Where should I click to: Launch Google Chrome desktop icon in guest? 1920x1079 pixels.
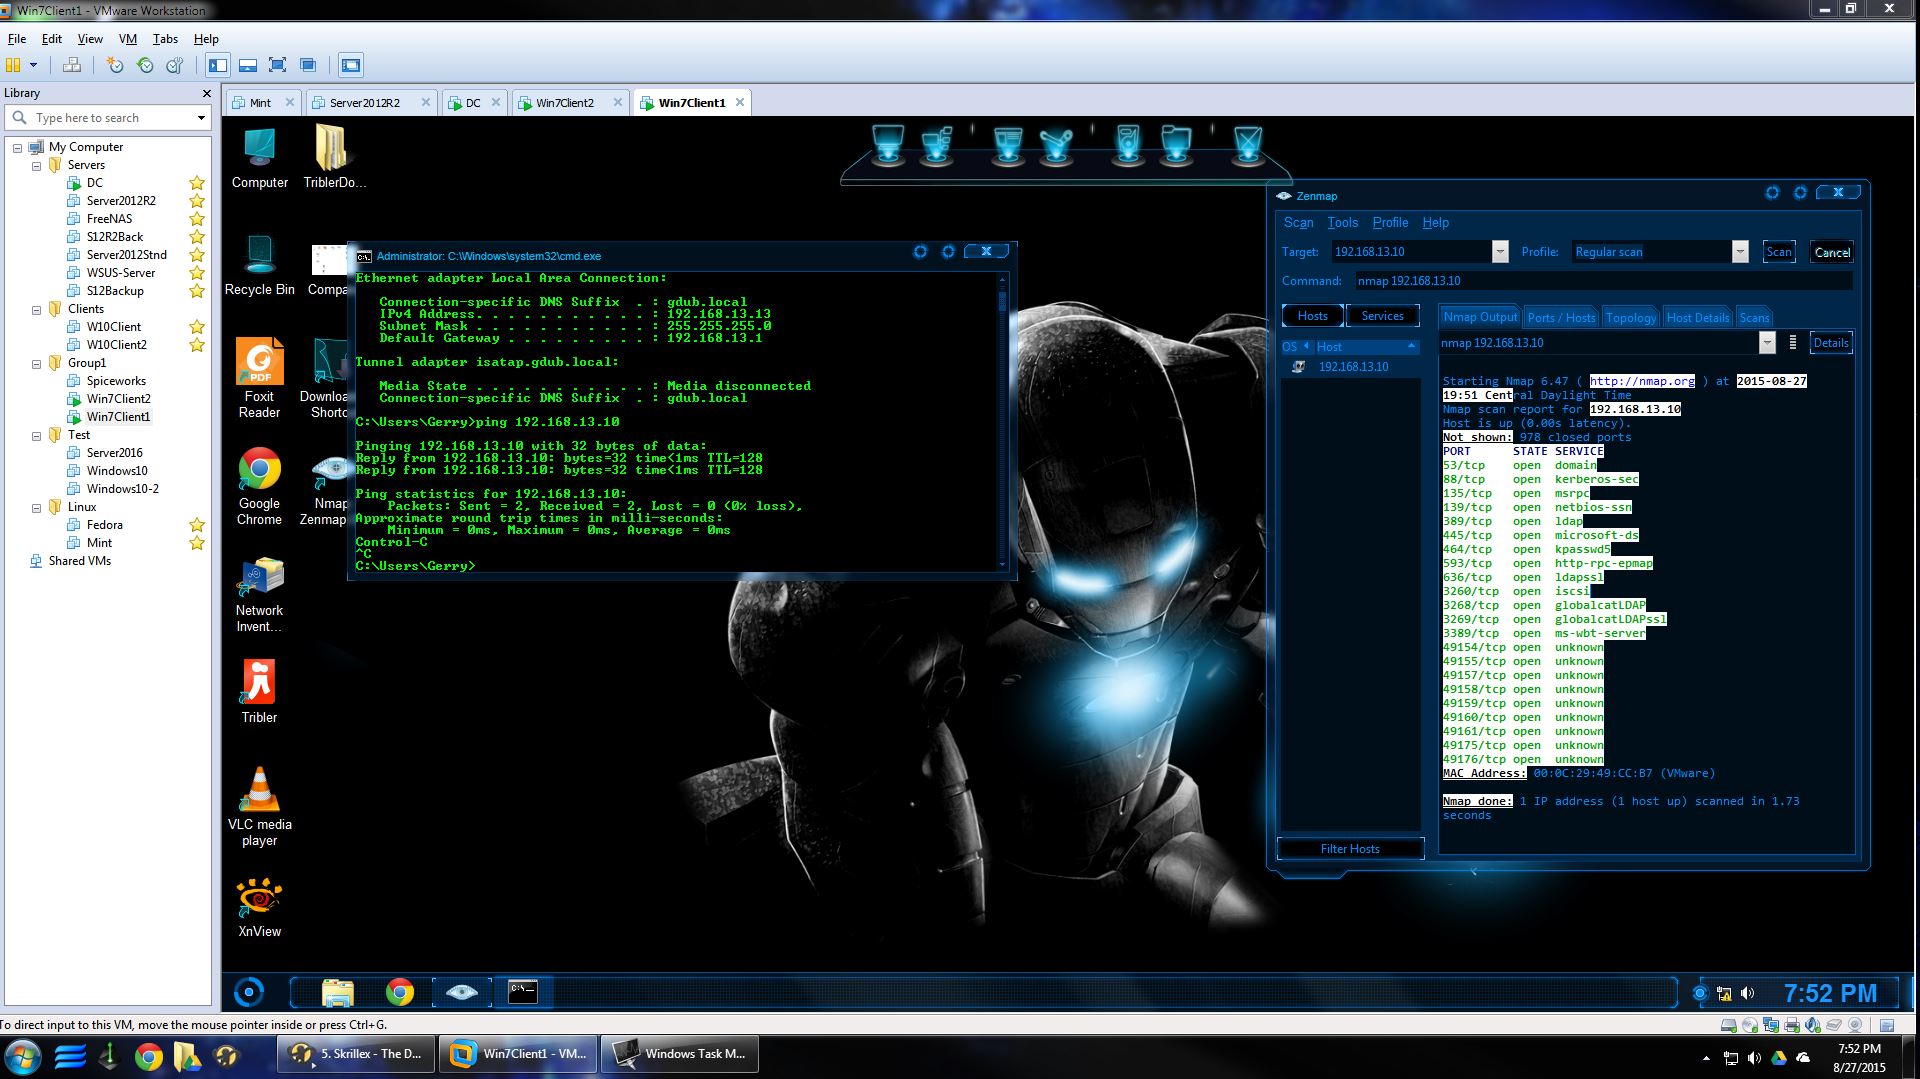coord(259,486)
